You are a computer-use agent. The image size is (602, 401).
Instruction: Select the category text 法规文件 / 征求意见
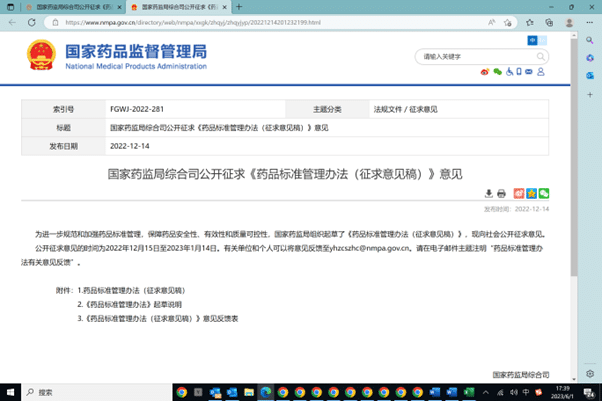[x=405, y=109]
